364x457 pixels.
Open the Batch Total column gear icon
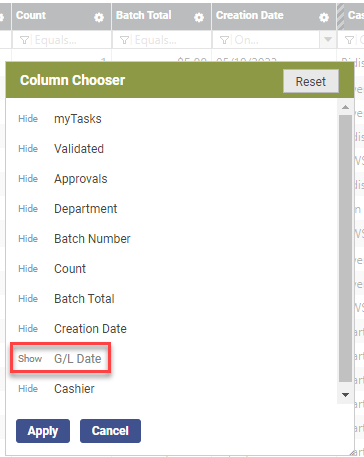coord(199,17)
